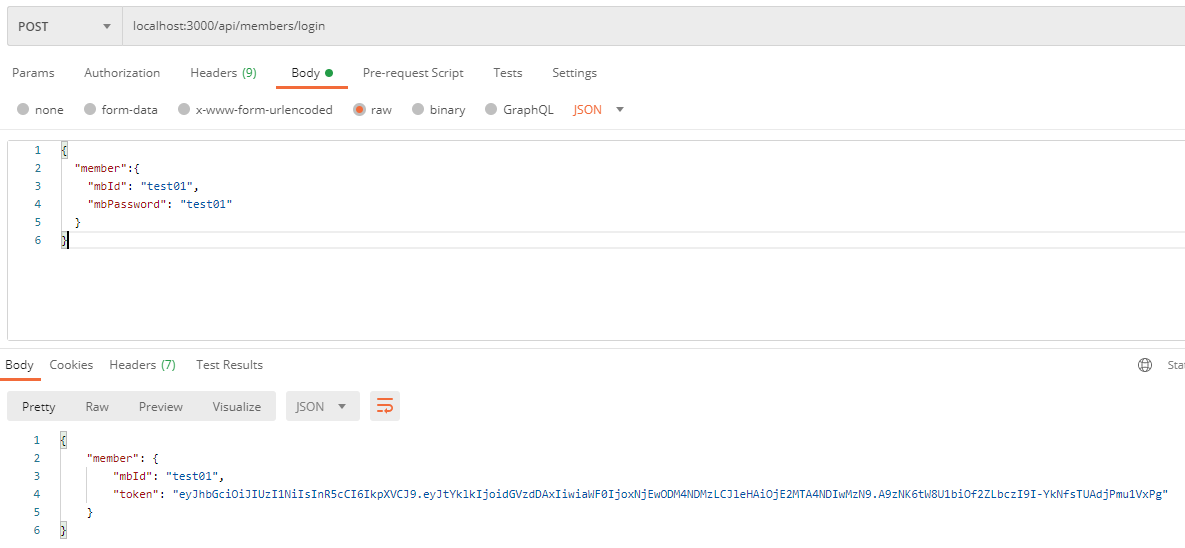Click the Preview response view button
The image size is (1185, 548).
click(161, 406)
